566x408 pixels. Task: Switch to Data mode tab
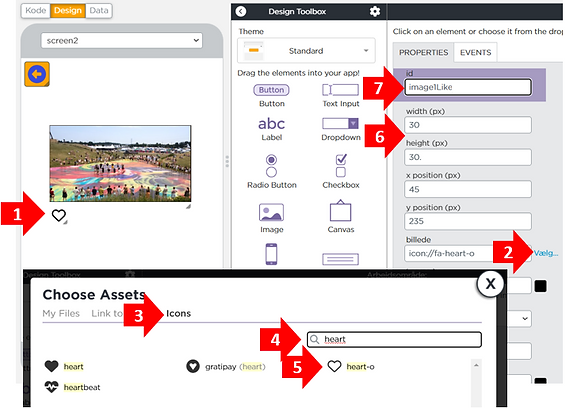pyautogui.click(x=99, y=10)
